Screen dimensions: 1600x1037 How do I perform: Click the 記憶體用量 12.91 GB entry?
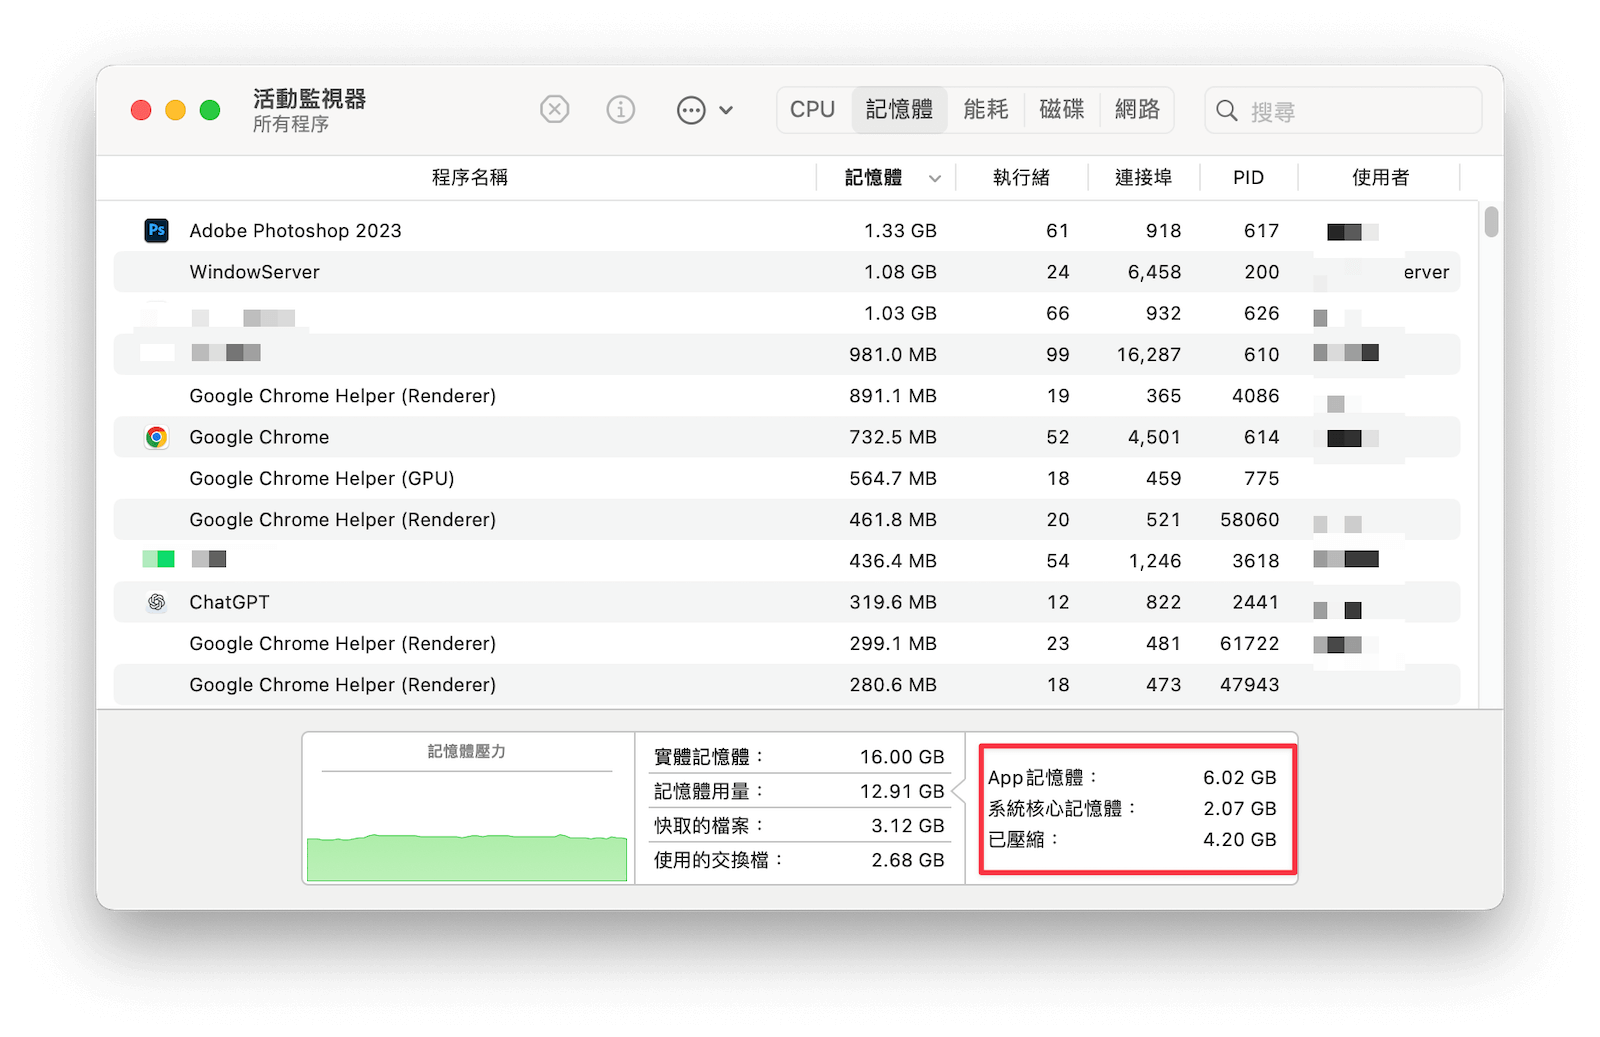(x=799, y=791)
